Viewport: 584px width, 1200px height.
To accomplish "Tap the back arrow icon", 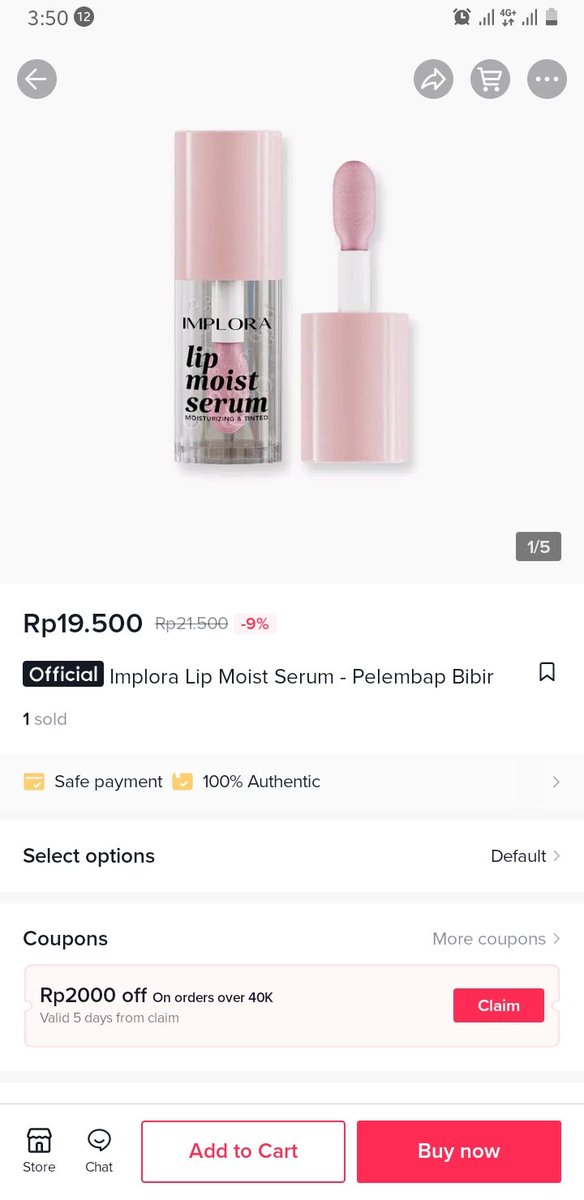I will 37,79.
